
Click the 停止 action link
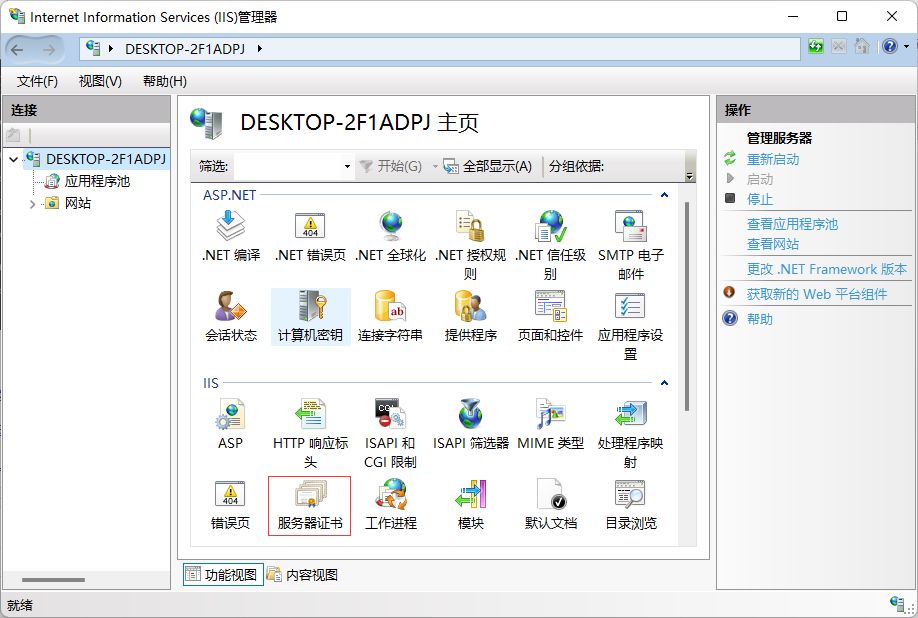[760, 199]
